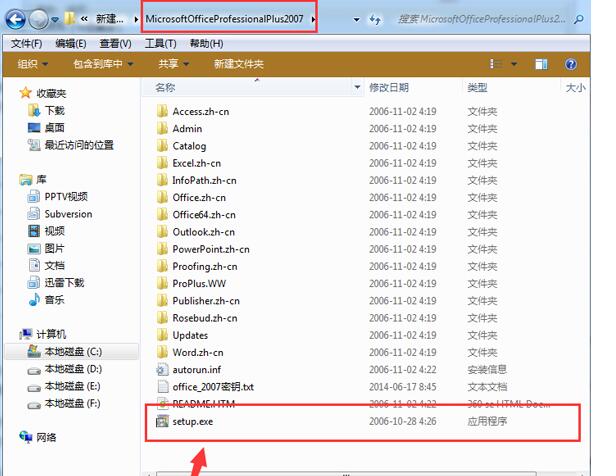
Task: Select the 文档 library
Action: (x=54, y=265)
